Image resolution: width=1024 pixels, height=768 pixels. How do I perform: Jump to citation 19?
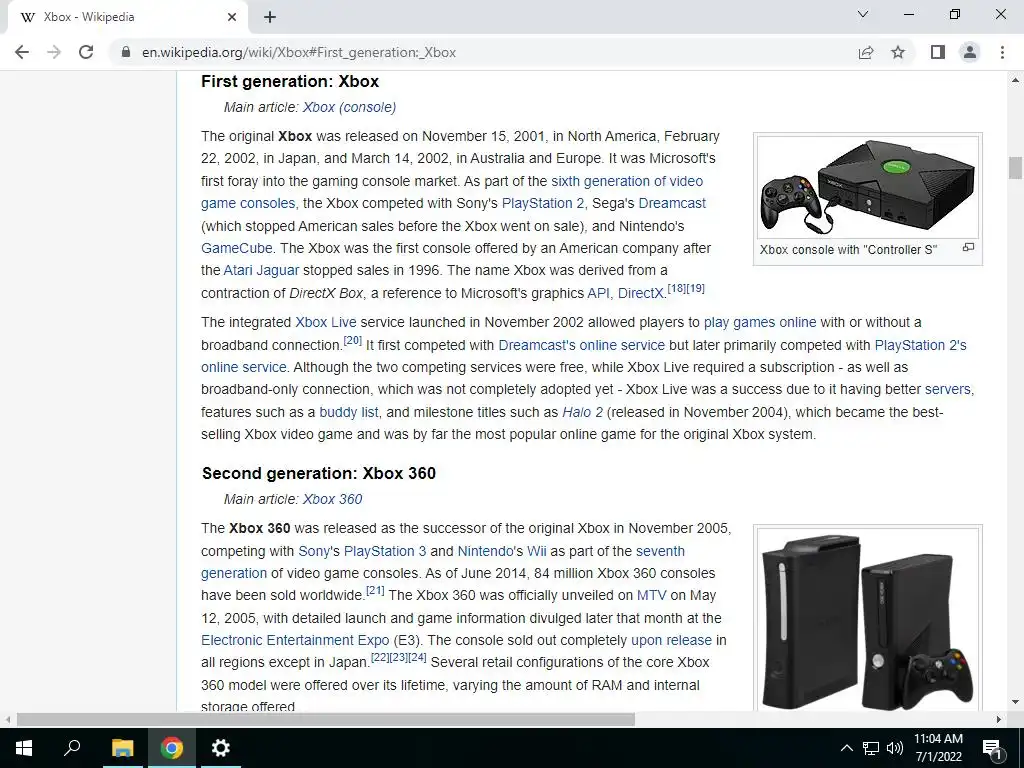(x=696, y=288)
